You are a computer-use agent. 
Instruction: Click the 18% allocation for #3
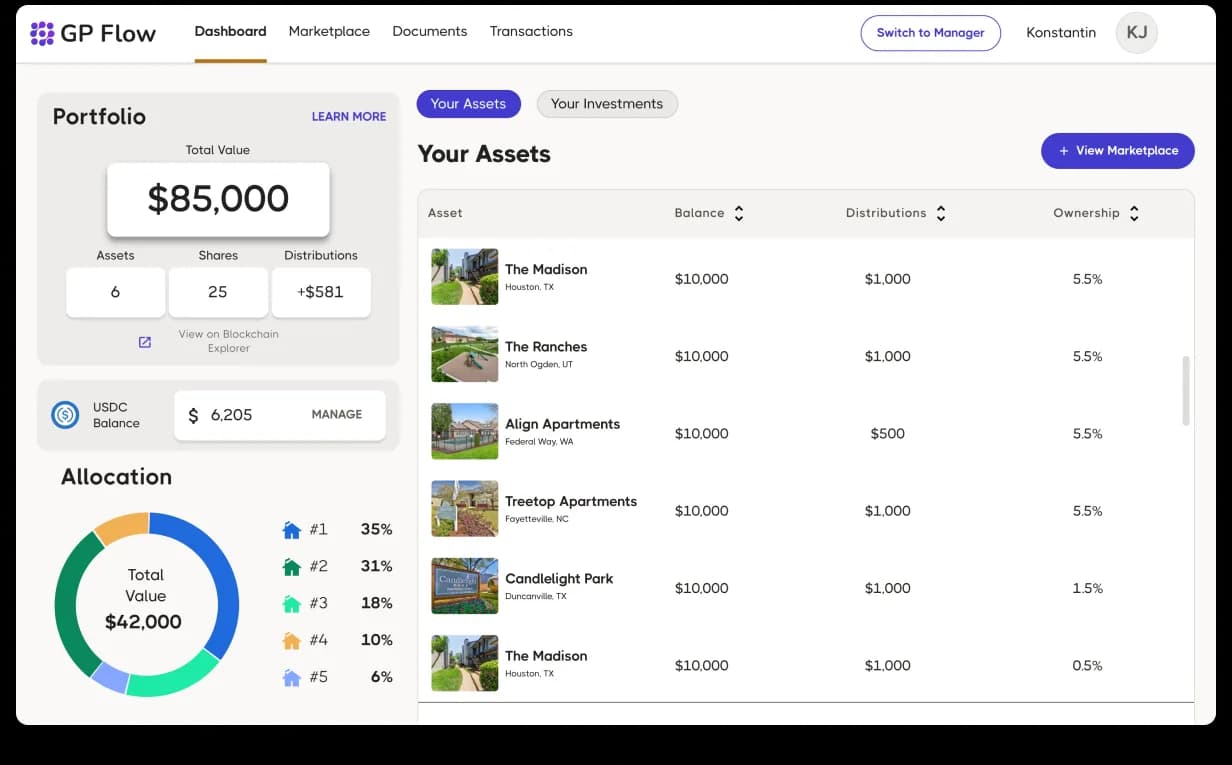tap(376, 604)
